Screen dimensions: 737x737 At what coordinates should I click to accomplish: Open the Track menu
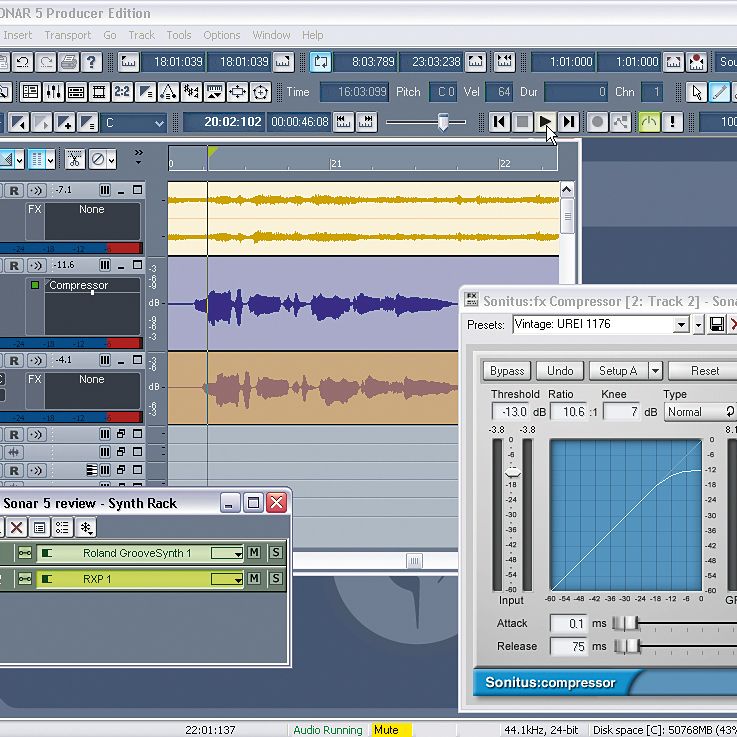(x=141, y=35)
